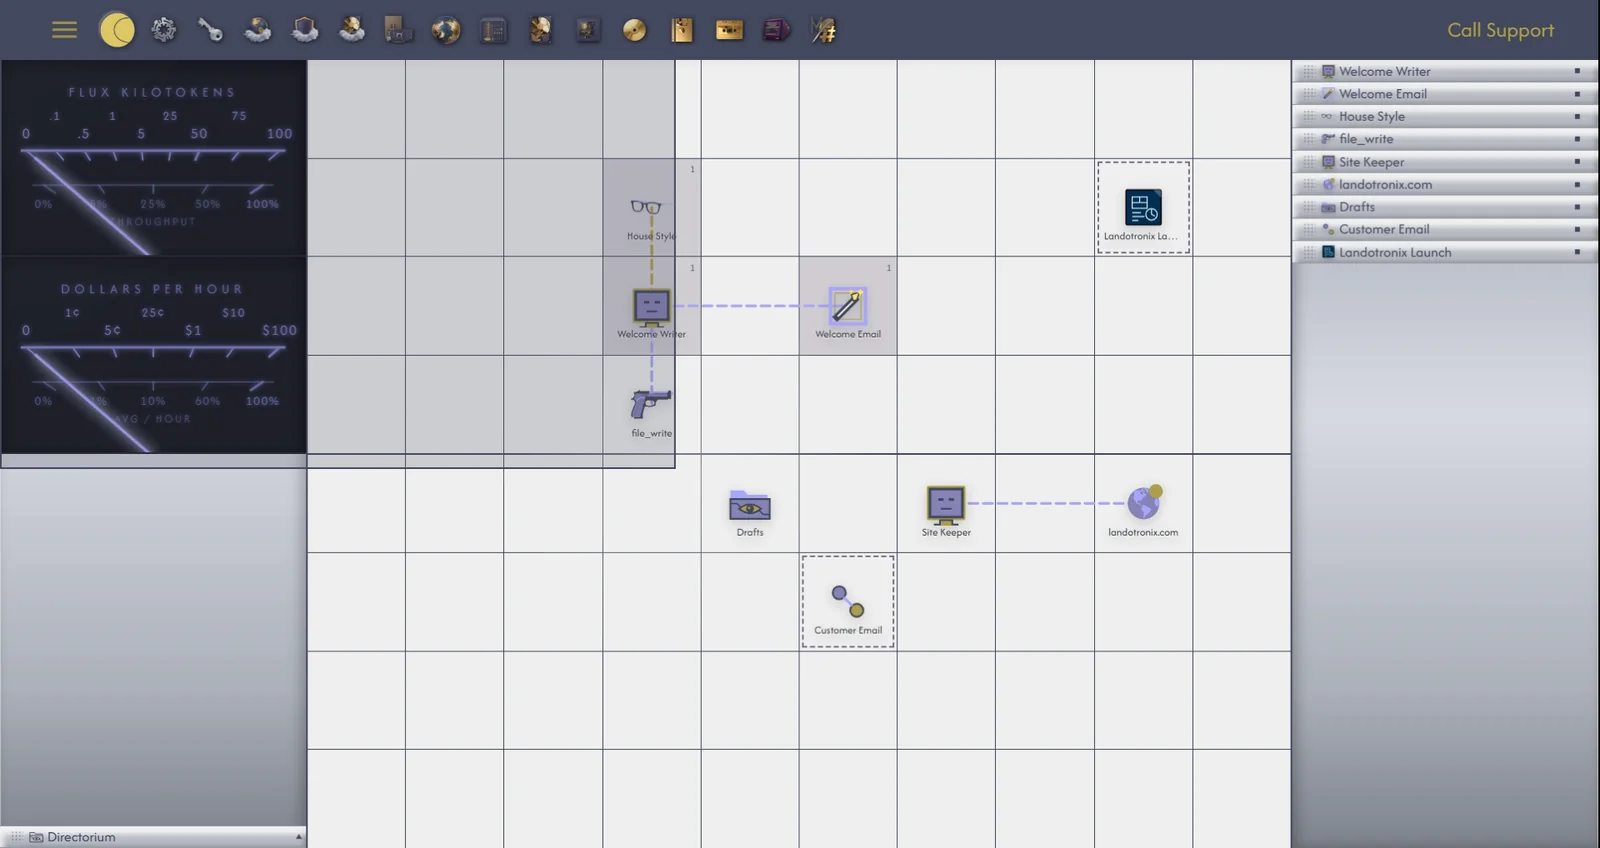Select Welcome Writer row in the side list

[1444, 71]
